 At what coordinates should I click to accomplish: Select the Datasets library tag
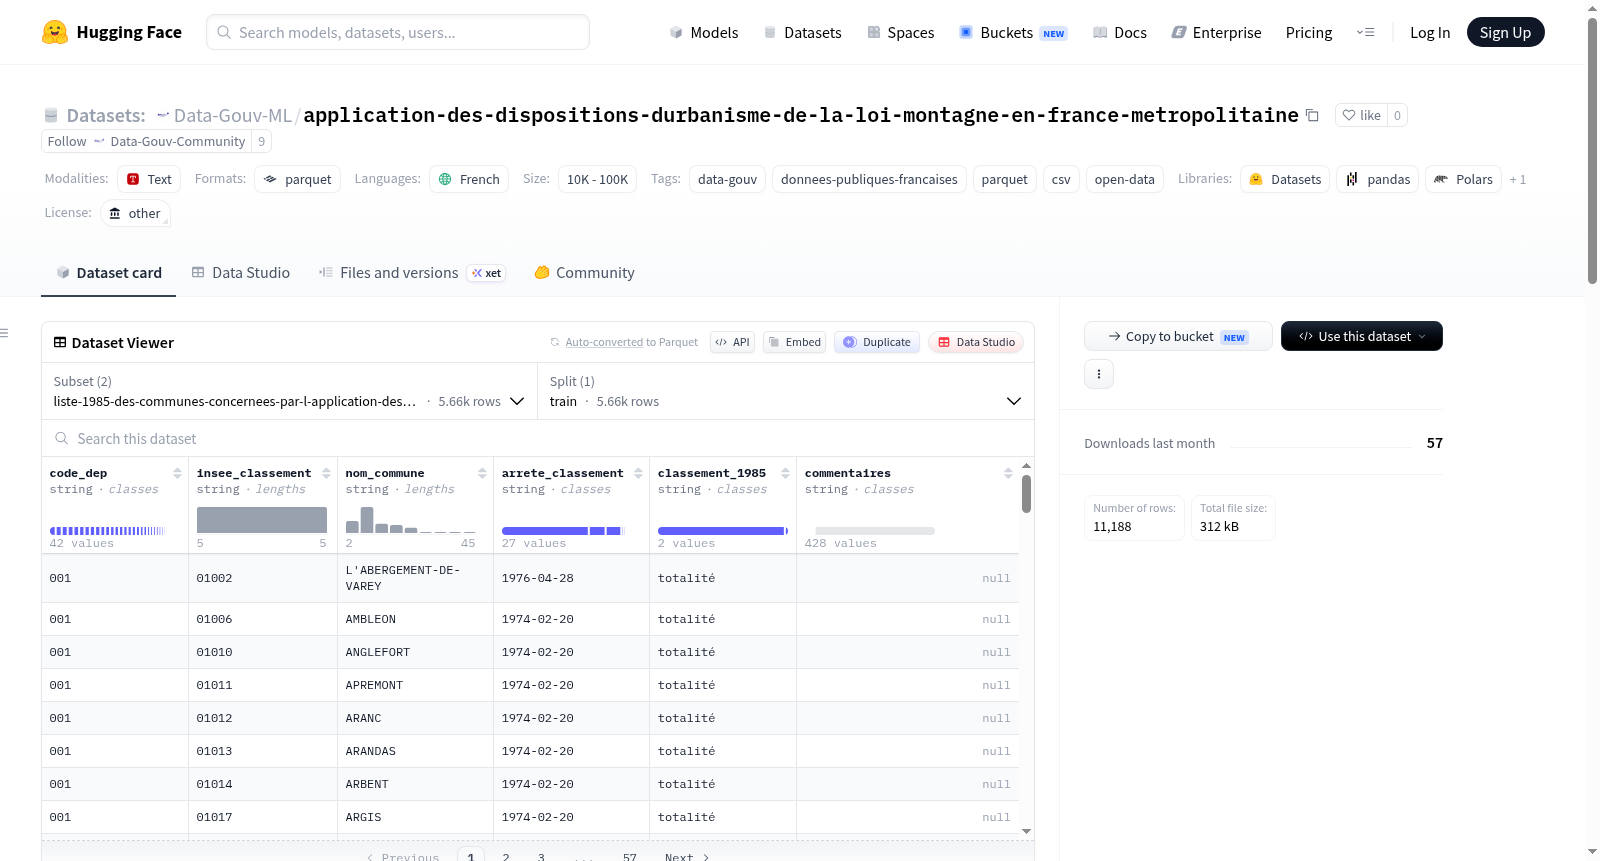[1285, 179]
